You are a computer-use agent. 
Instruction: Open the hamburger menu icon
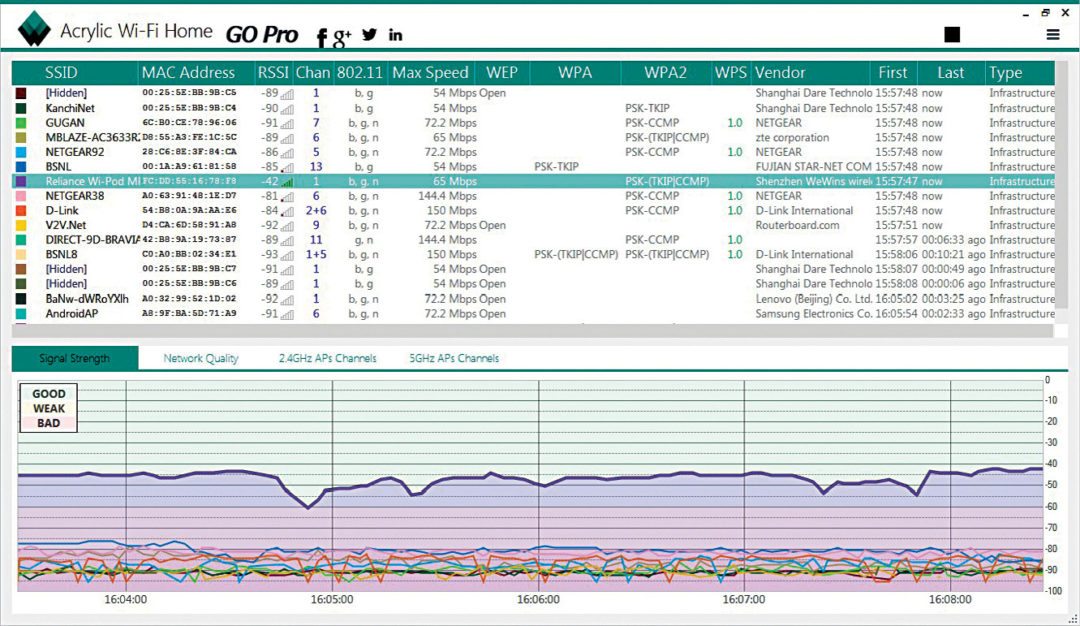[x=1053, y=35]
